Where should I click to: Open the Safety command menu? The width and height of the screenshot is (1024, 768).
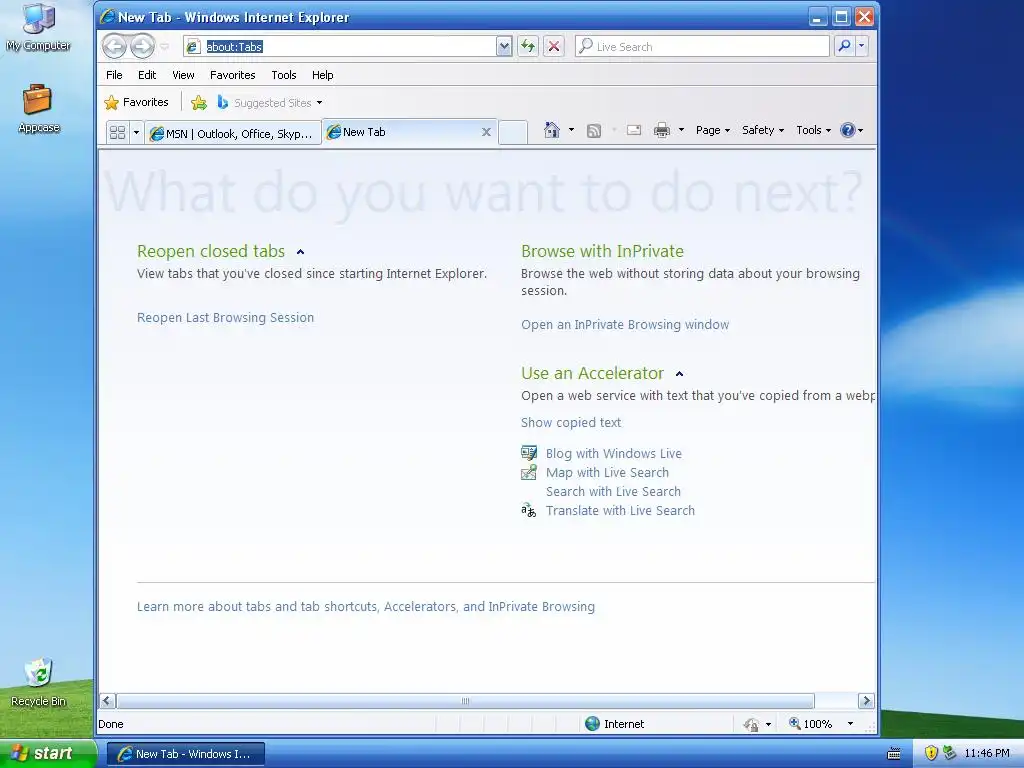(x=763, y=130)
